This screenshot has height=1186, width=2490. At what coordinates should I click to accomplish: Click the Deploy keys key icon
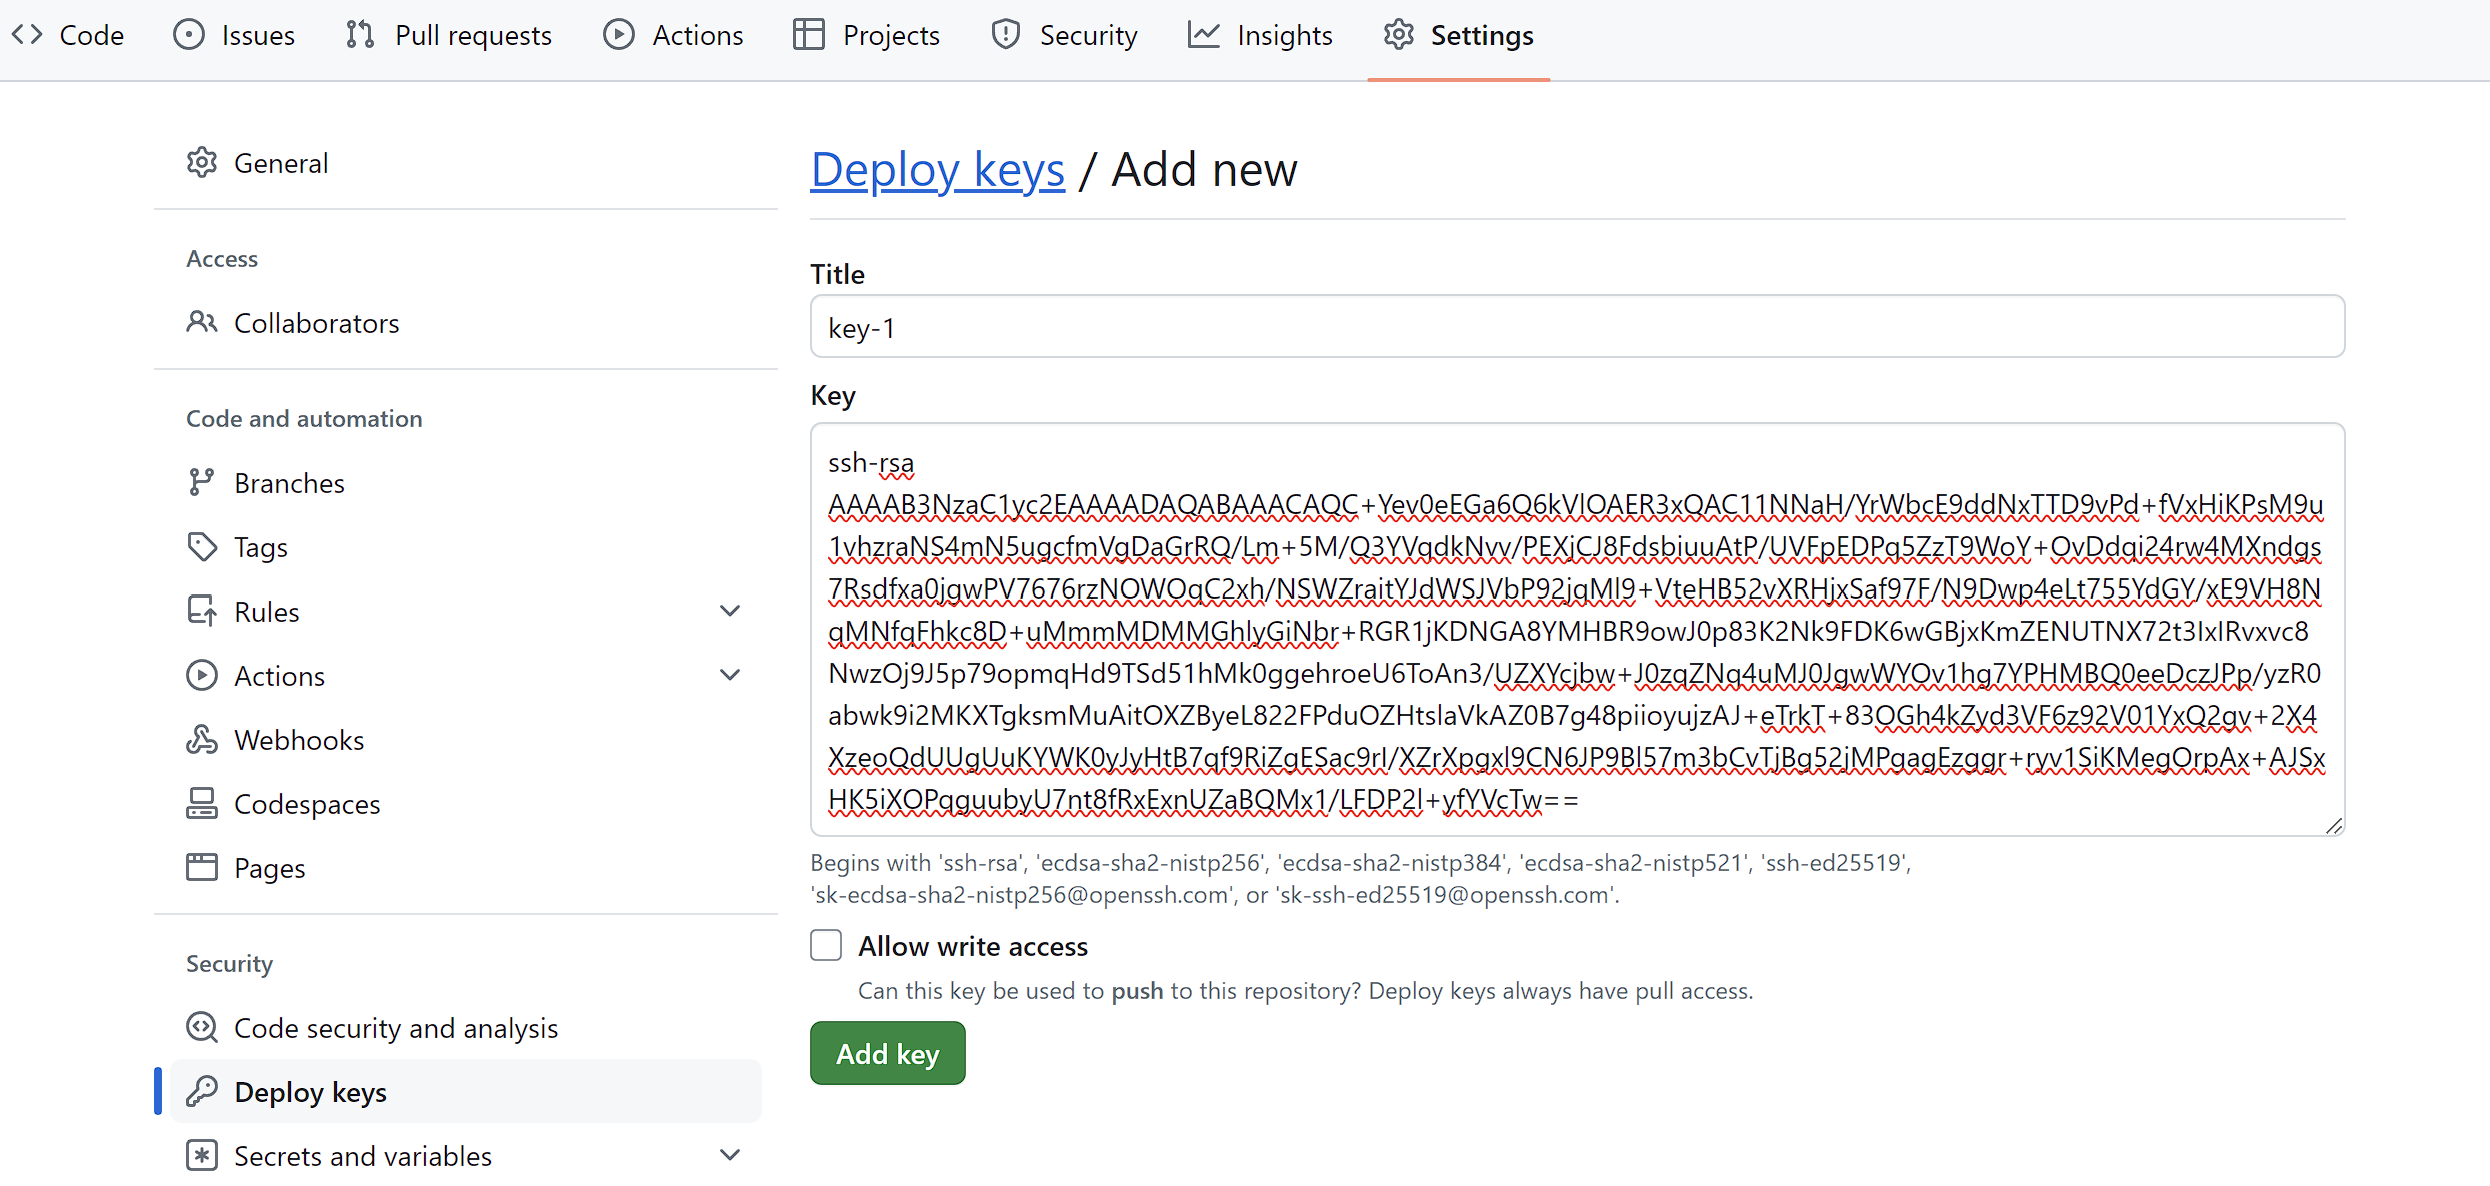tap(202, 1091)
